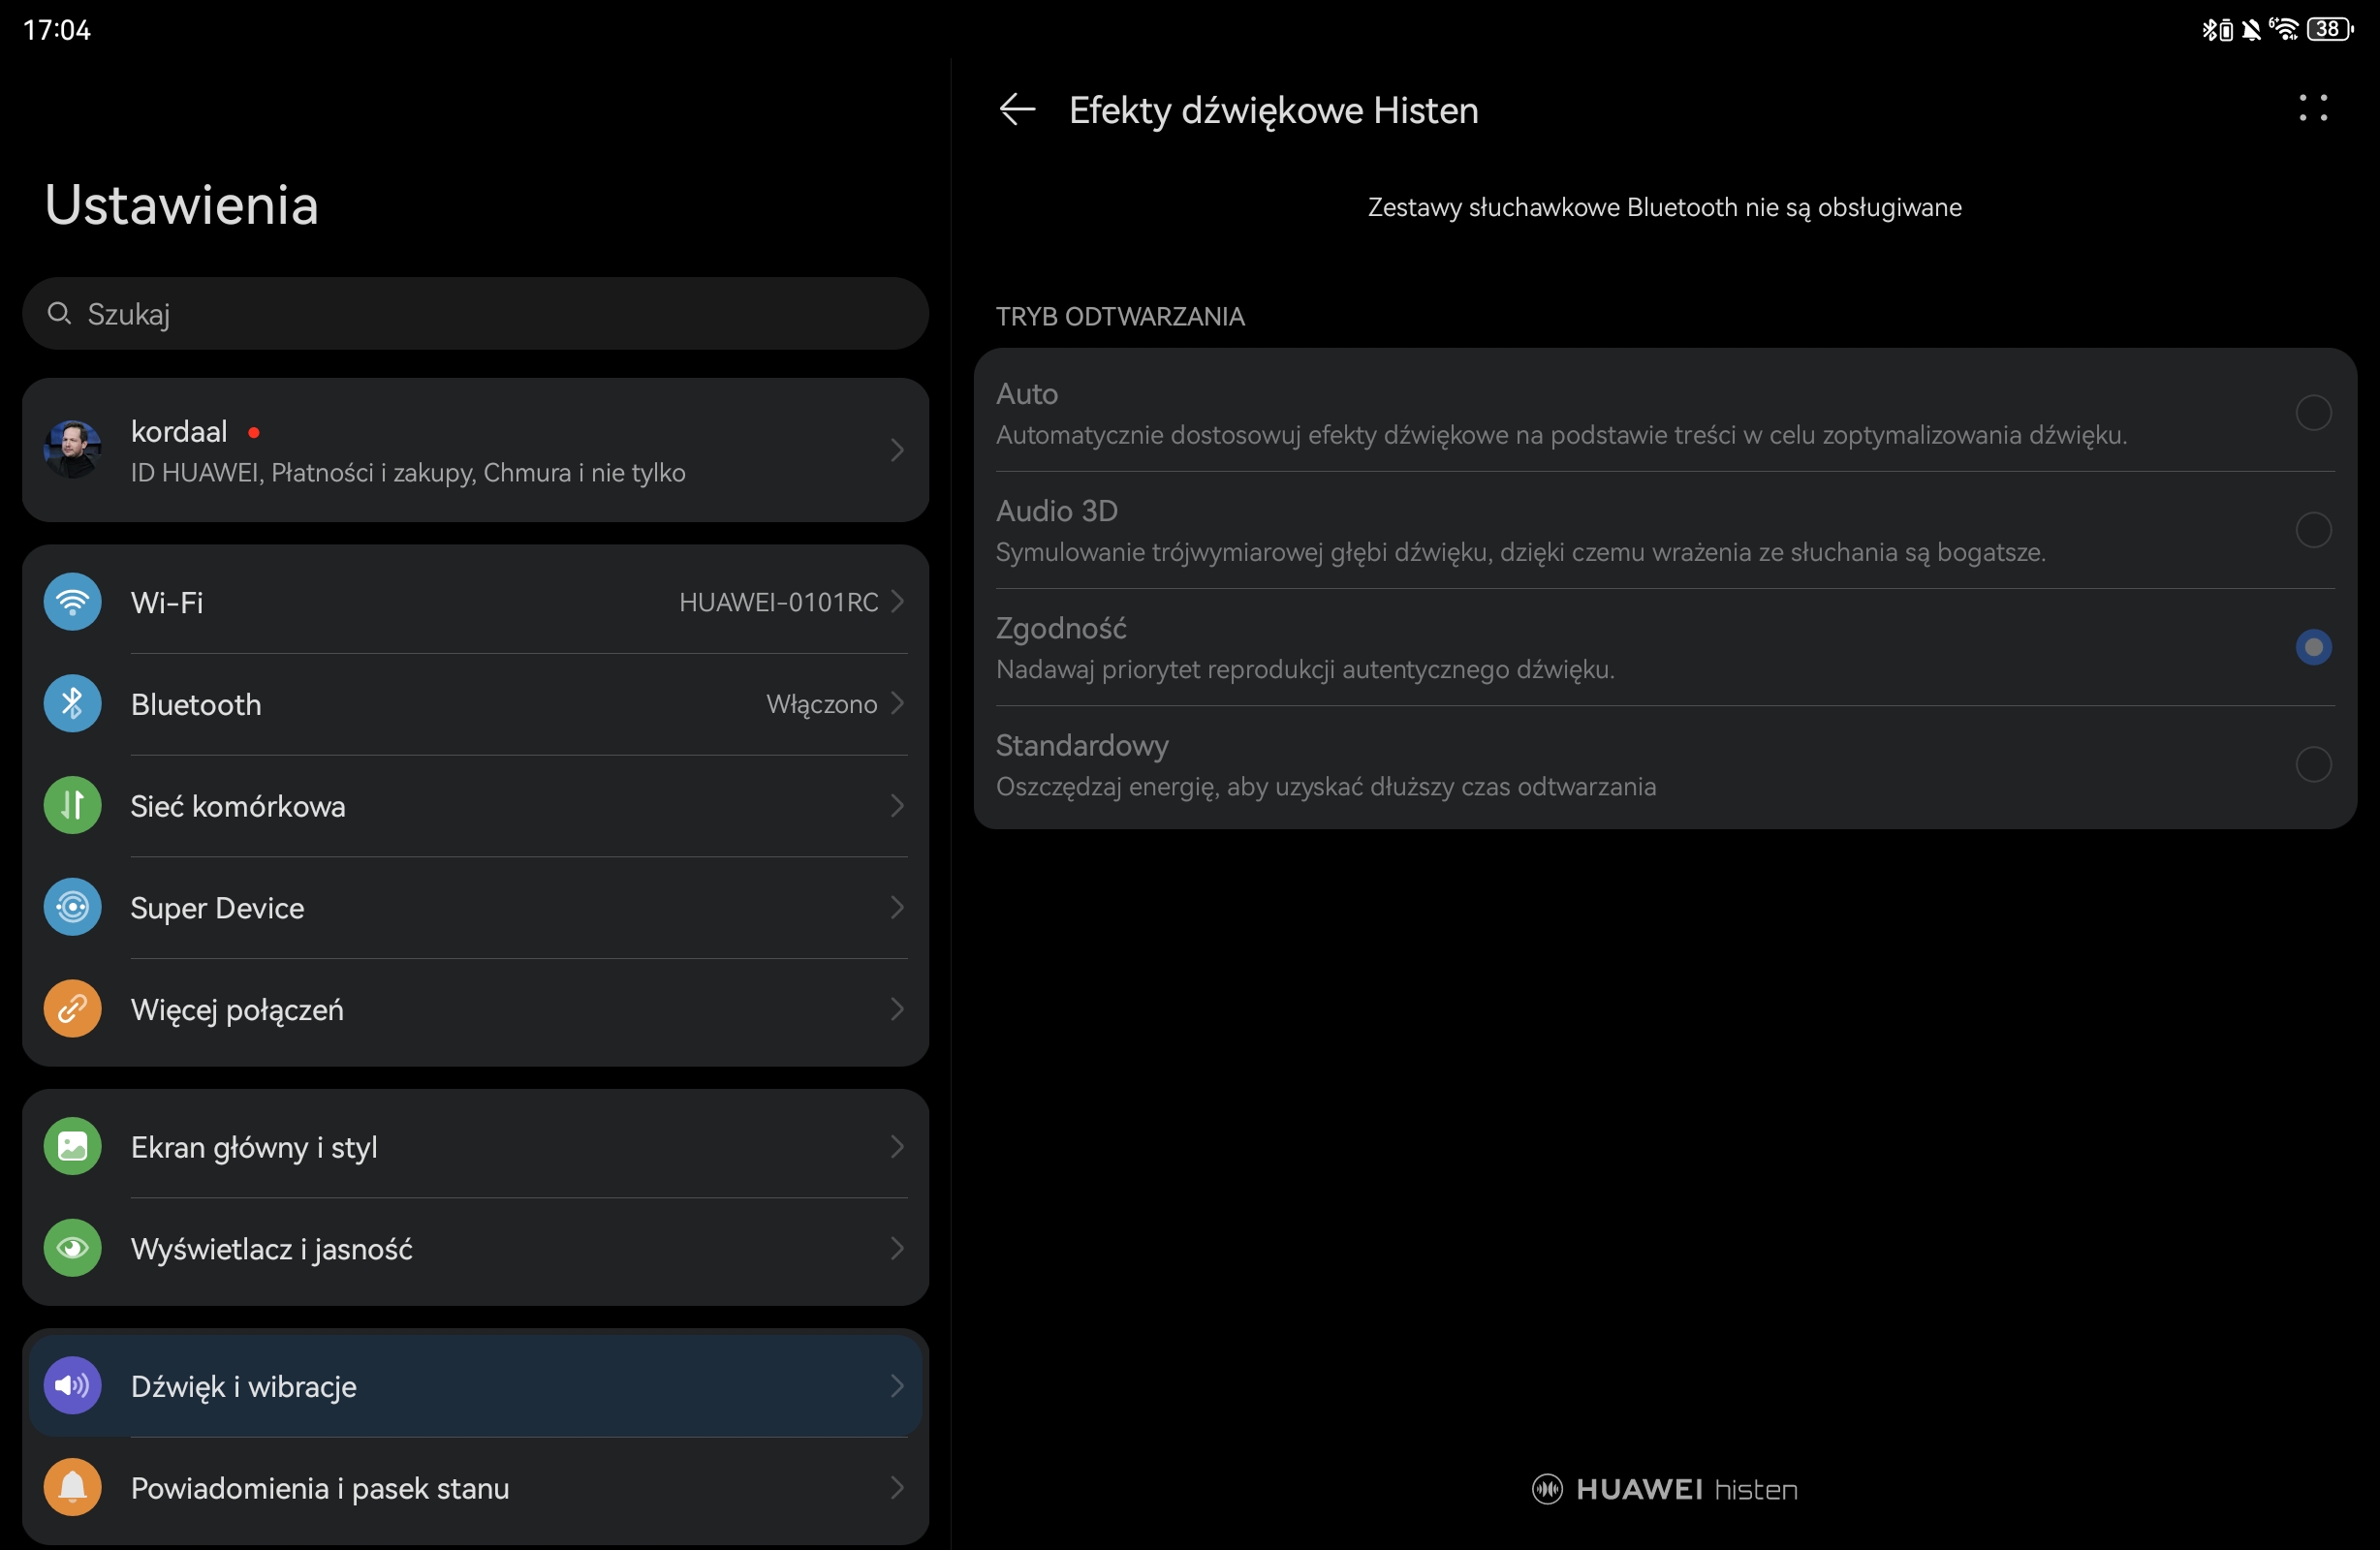The image size is (2380, 1550).
Task: Open Wyświetlacz i jasność chevron
Action: 897,1248
